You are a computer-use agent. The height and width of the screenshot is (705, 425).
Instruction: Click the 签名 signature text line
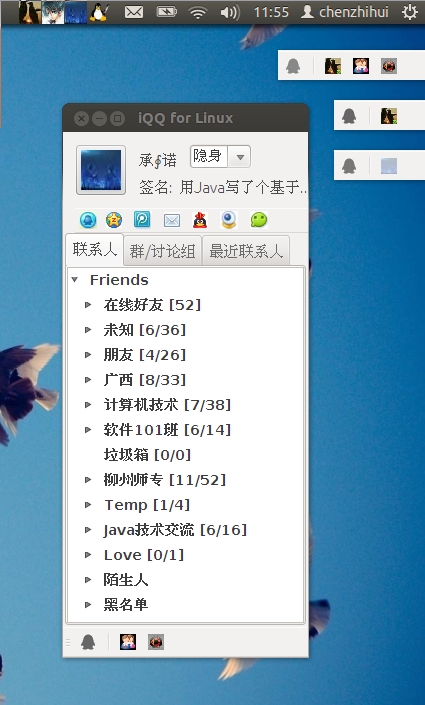coord(223,187)
